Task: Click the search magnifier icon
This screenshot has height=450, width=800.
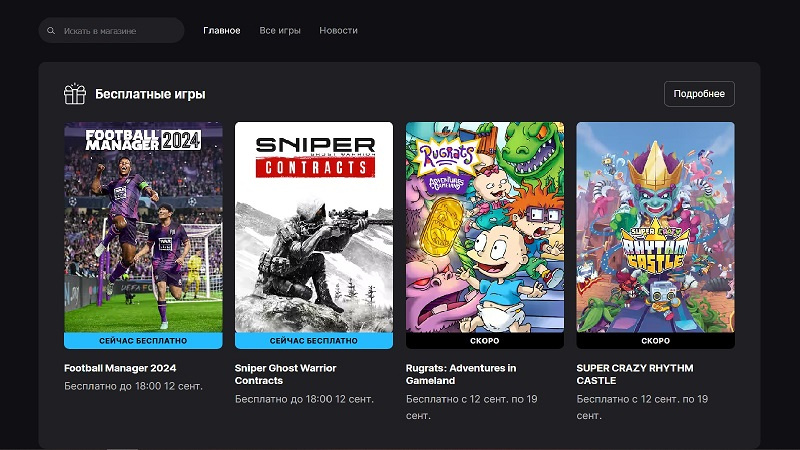Action: [x=51, y=31]
